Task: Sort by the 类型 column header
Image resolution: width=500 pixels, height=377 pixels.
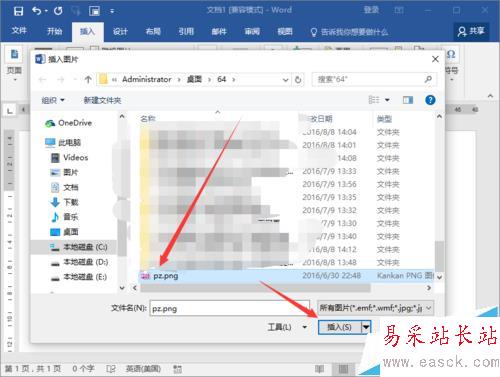Action: pyautogui.click(x=384, y=119)
